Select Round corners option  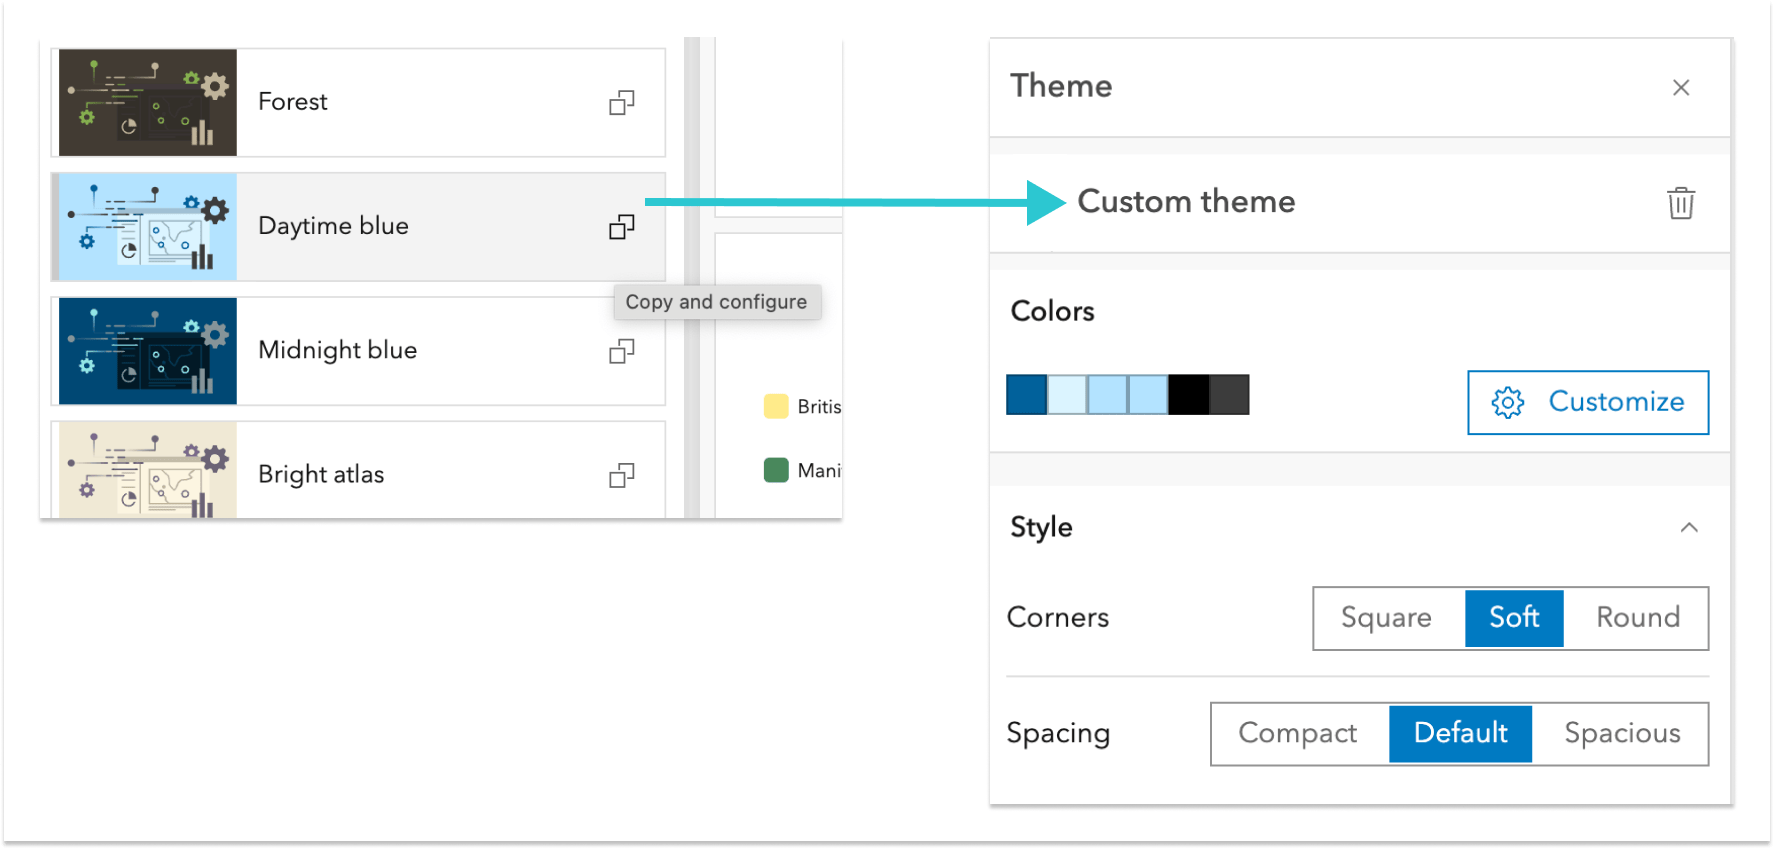tap(1637, 618)
